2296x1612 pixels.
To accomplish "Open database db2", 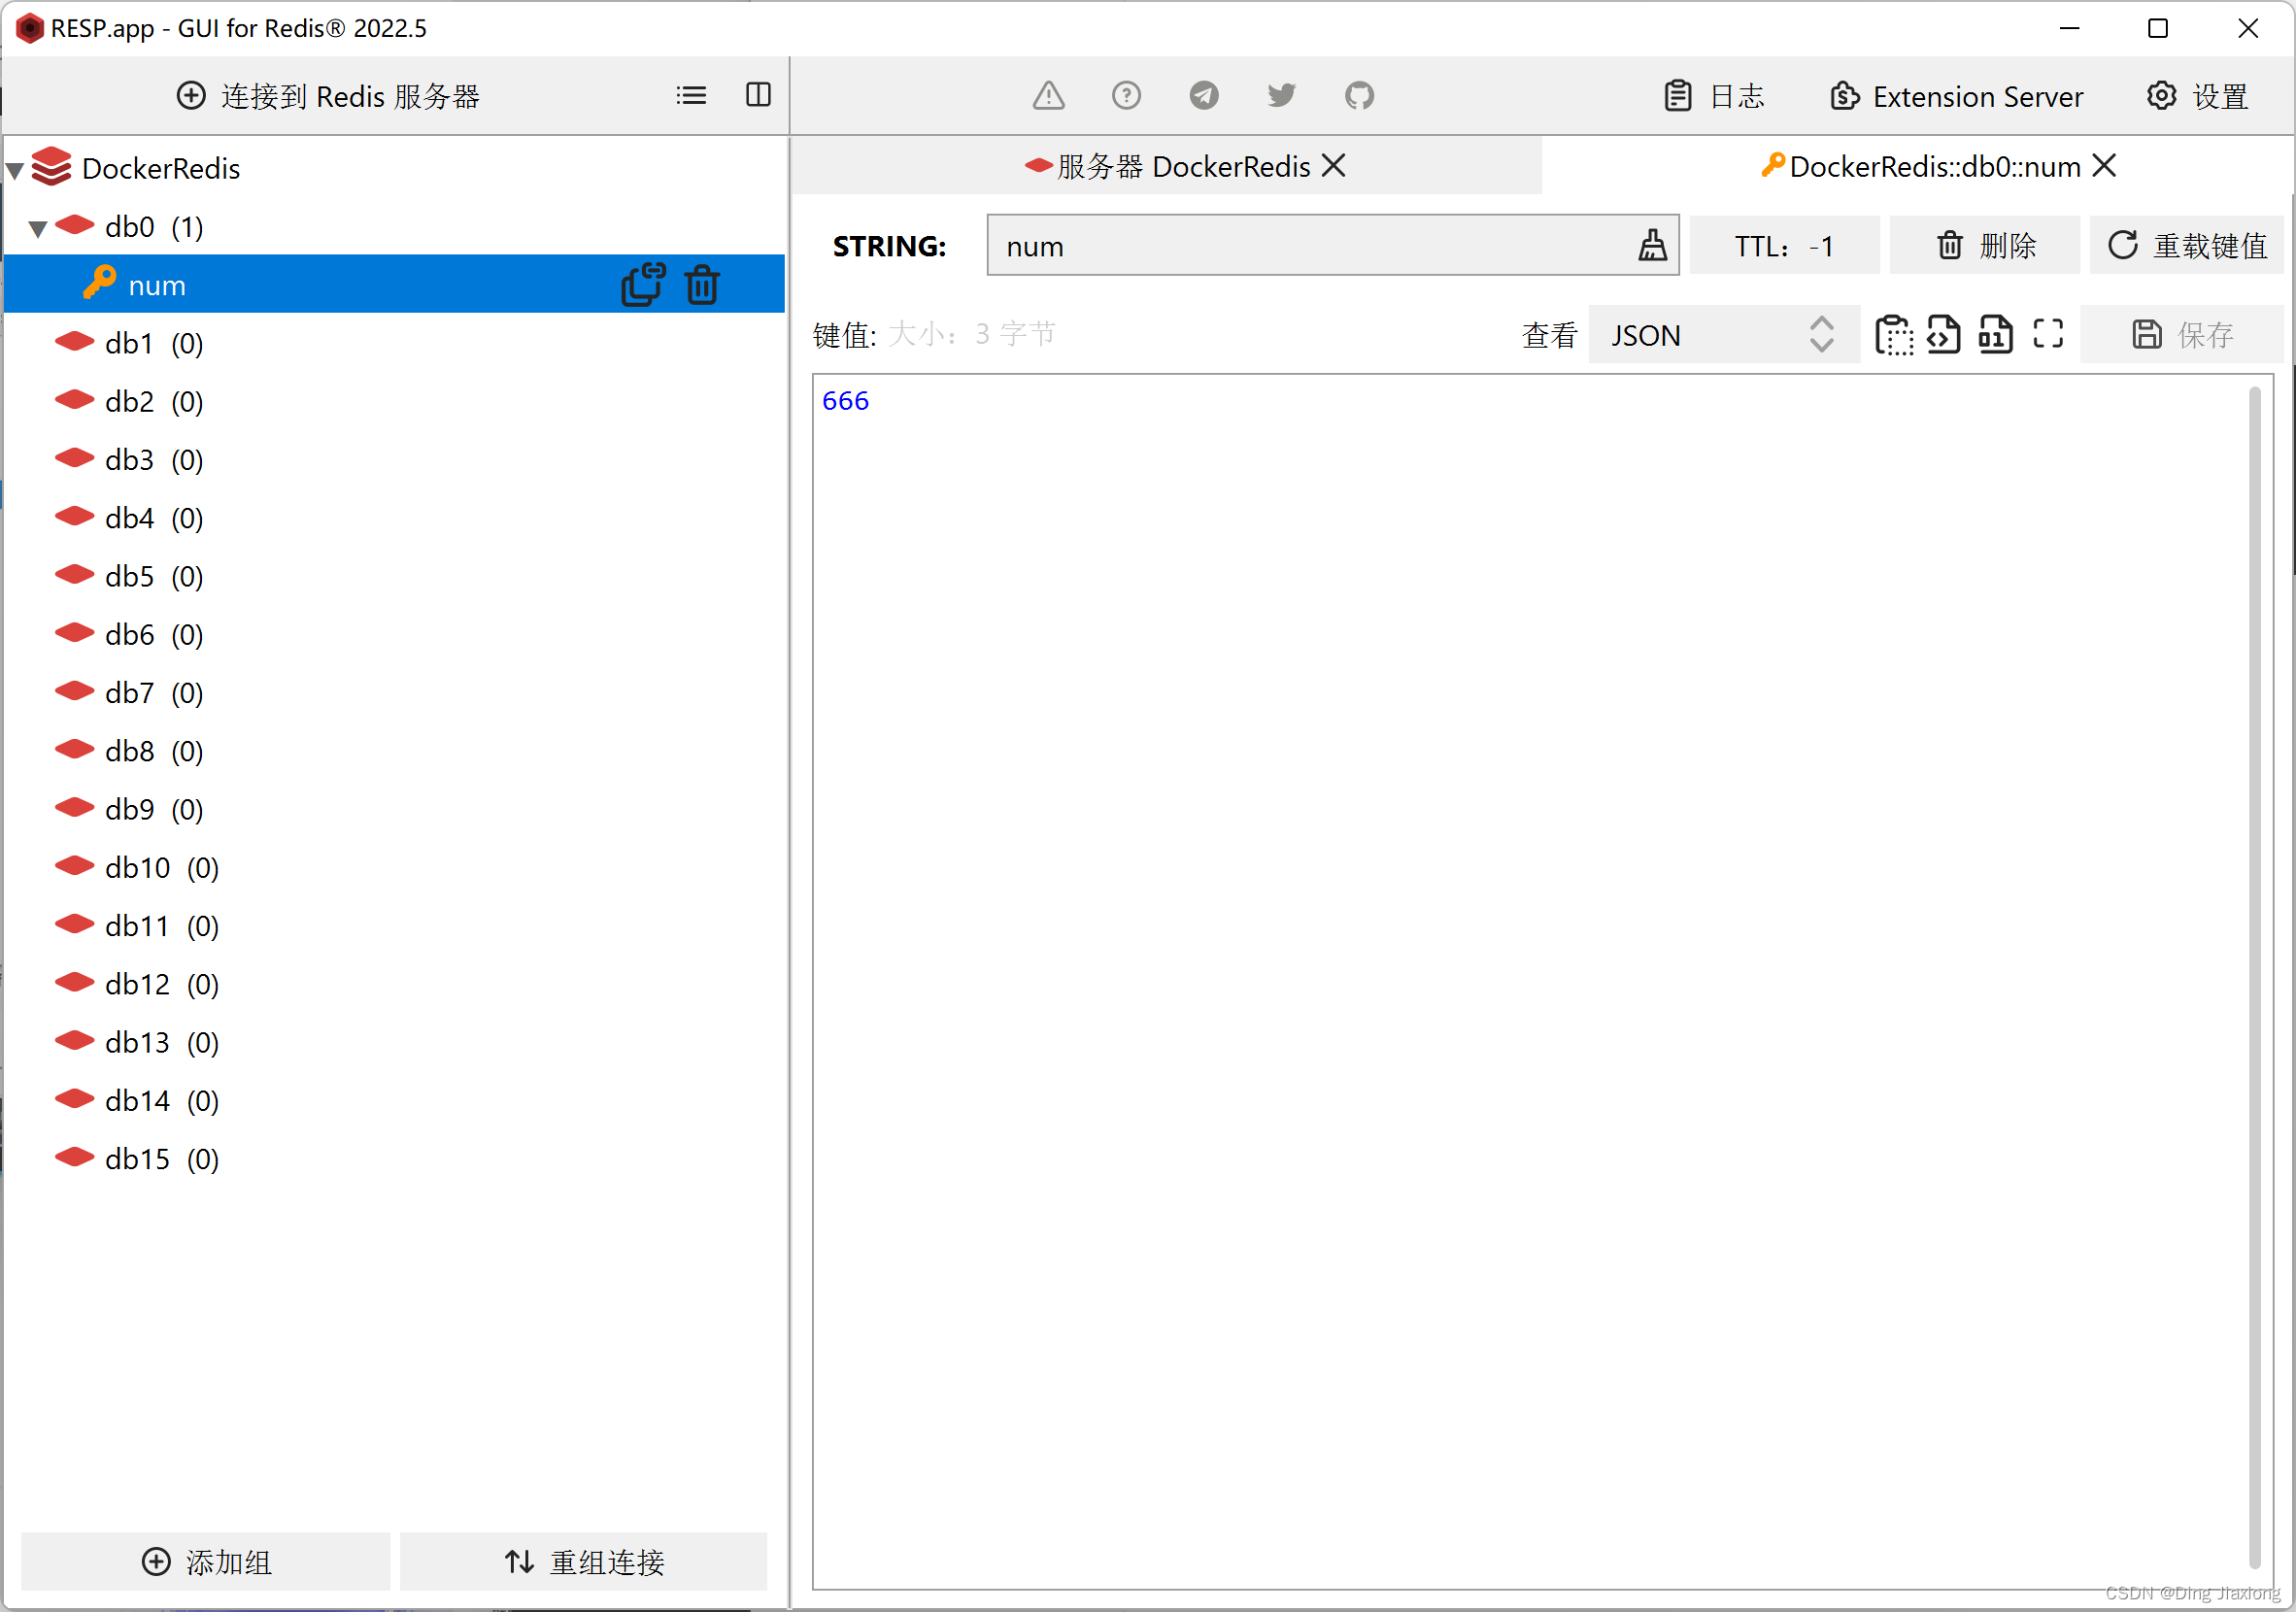I will 154,401.
